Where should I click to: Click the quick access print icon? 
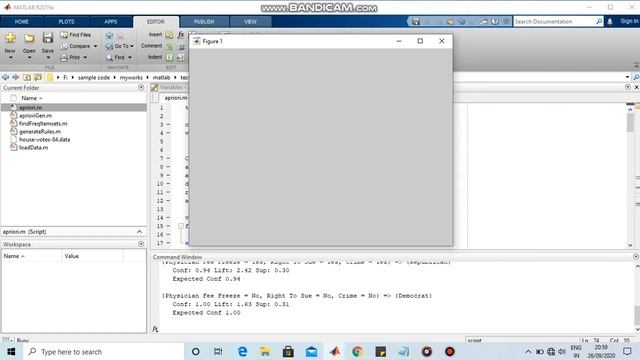(484, 21)
